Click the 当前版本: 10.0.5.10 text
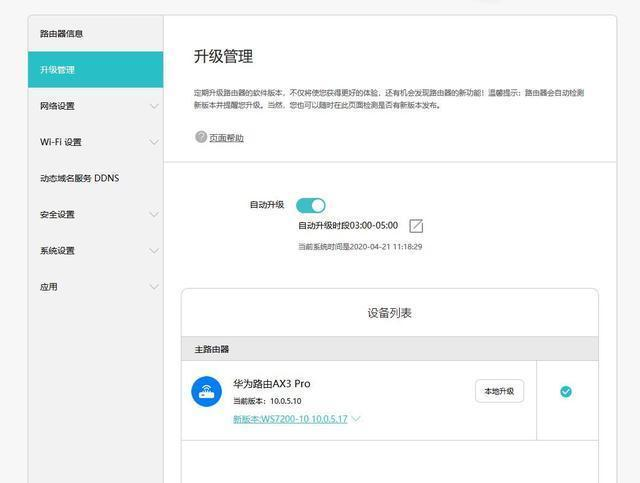Viewport: 640px width, 483px height. [x=267, y=401]
